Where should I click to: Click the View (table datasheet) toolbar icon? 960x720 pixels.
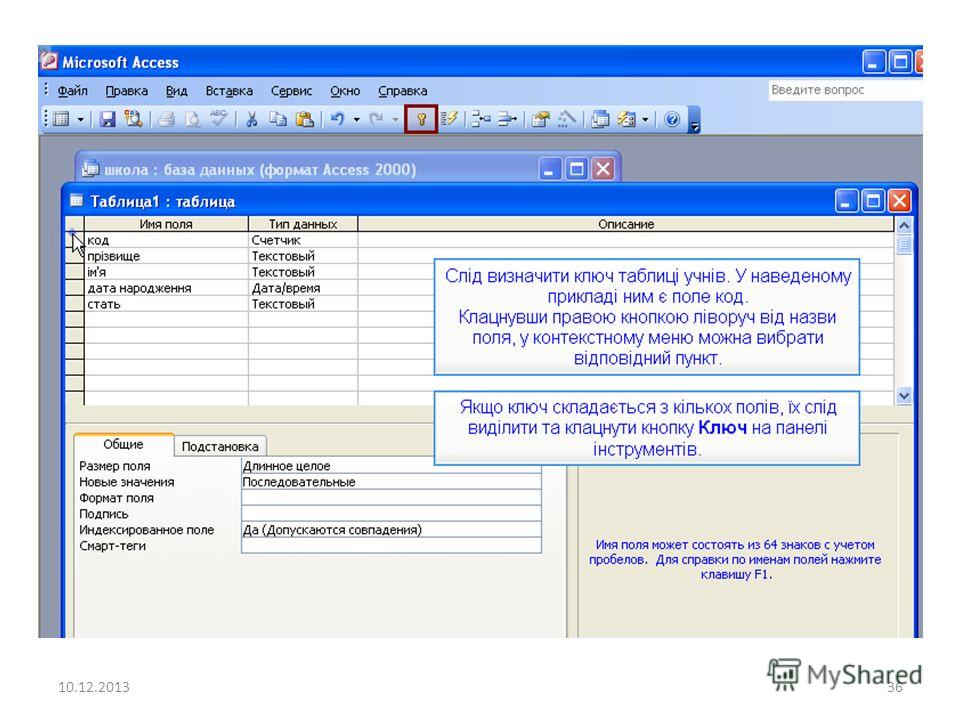pos(61,119)
